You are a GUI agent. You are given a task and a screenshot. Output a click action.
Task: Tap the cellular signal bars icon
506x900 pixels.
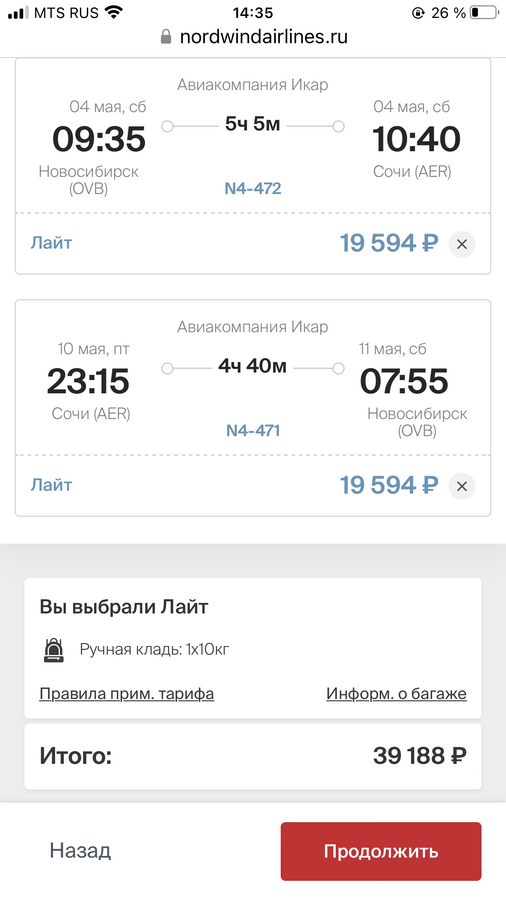pos(18,13)
